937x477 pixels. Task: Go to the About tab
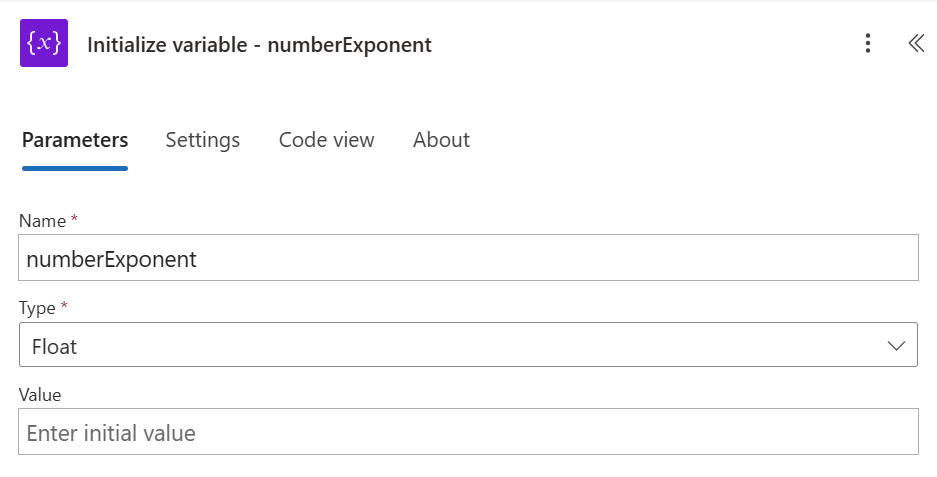point(441,140)
